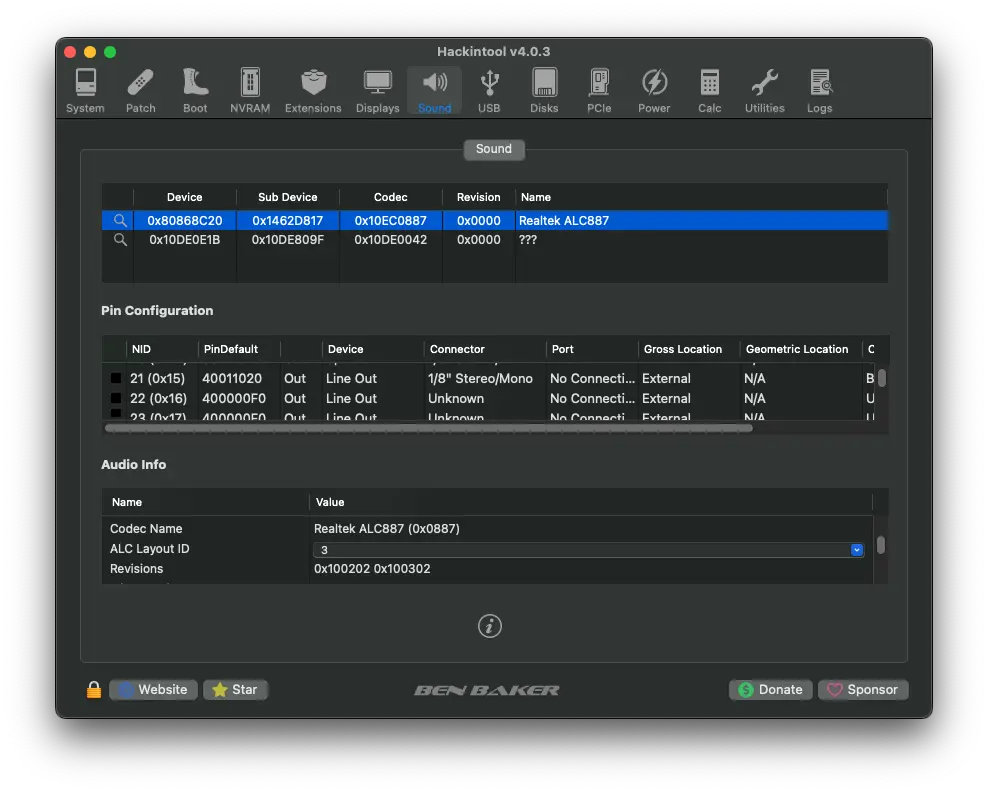Open the Patch toolbar icon
Image resolution: width=988 pixels, height=792 pixels.
[140, 83]
